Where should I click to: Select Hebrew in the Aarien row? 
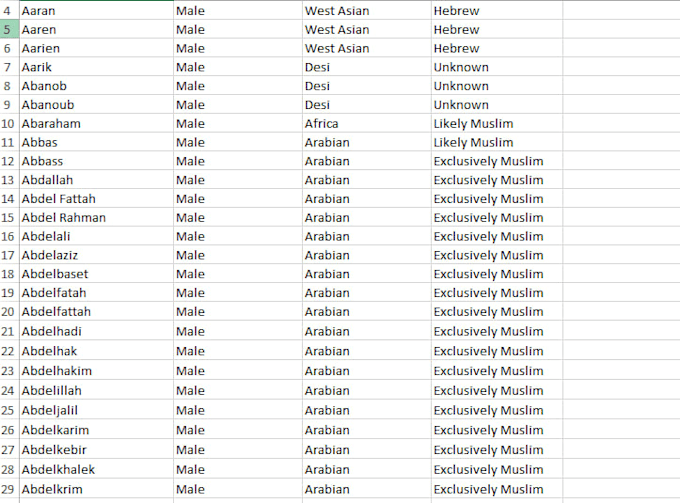(x=497, y=48)
